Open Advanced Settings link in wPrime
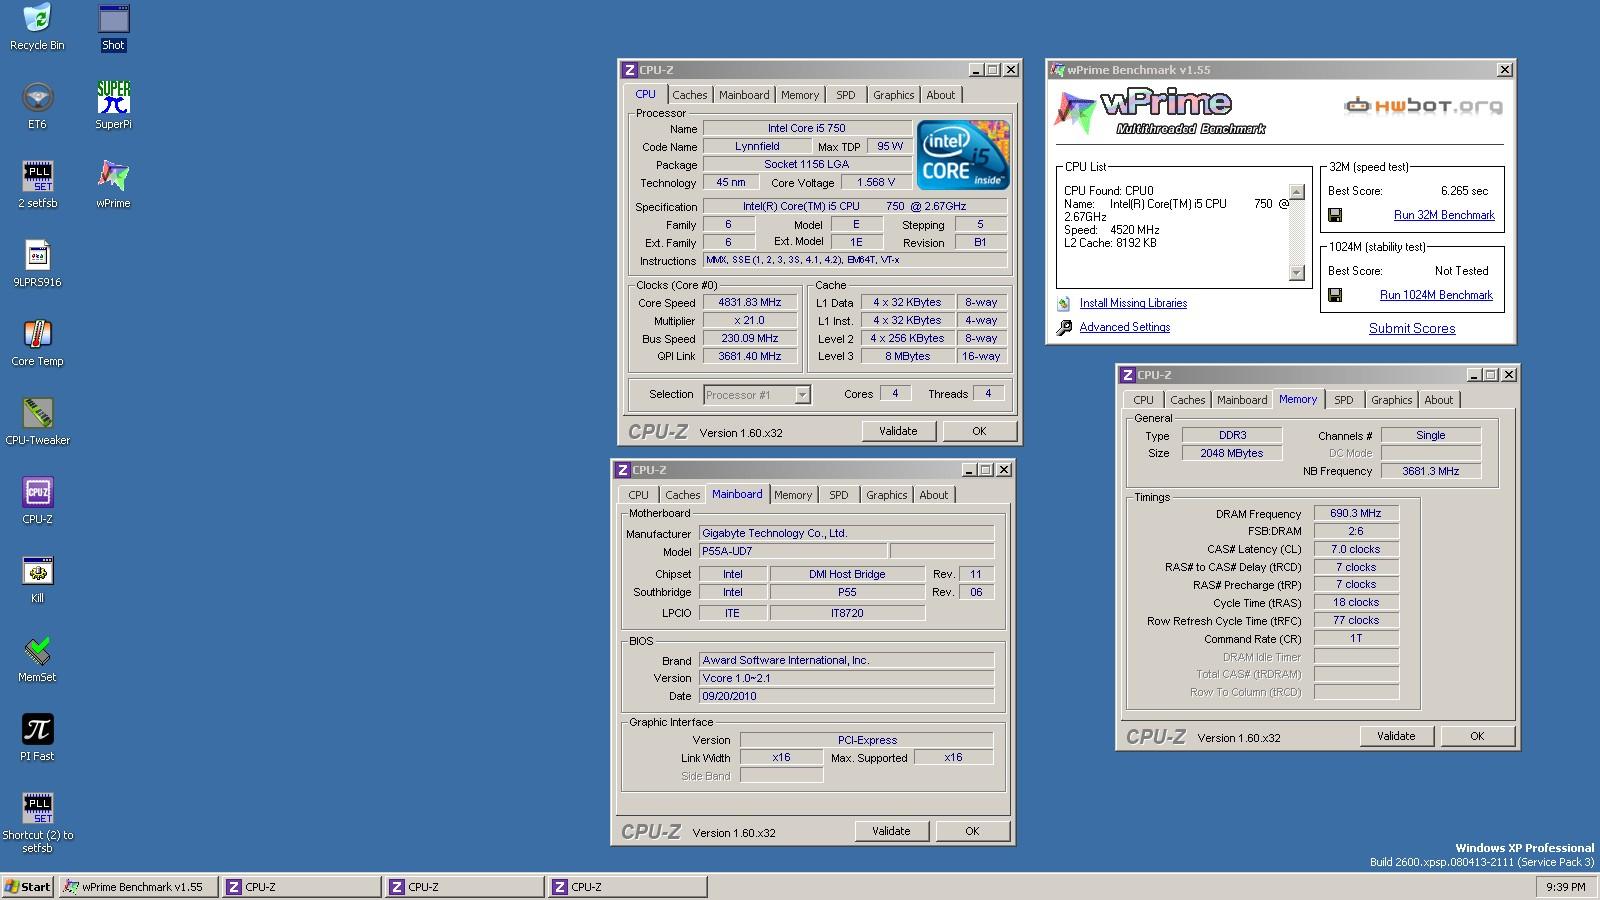Image resolution: width=1600 pixels, height=900 pixels. [x=1124, y=327]
